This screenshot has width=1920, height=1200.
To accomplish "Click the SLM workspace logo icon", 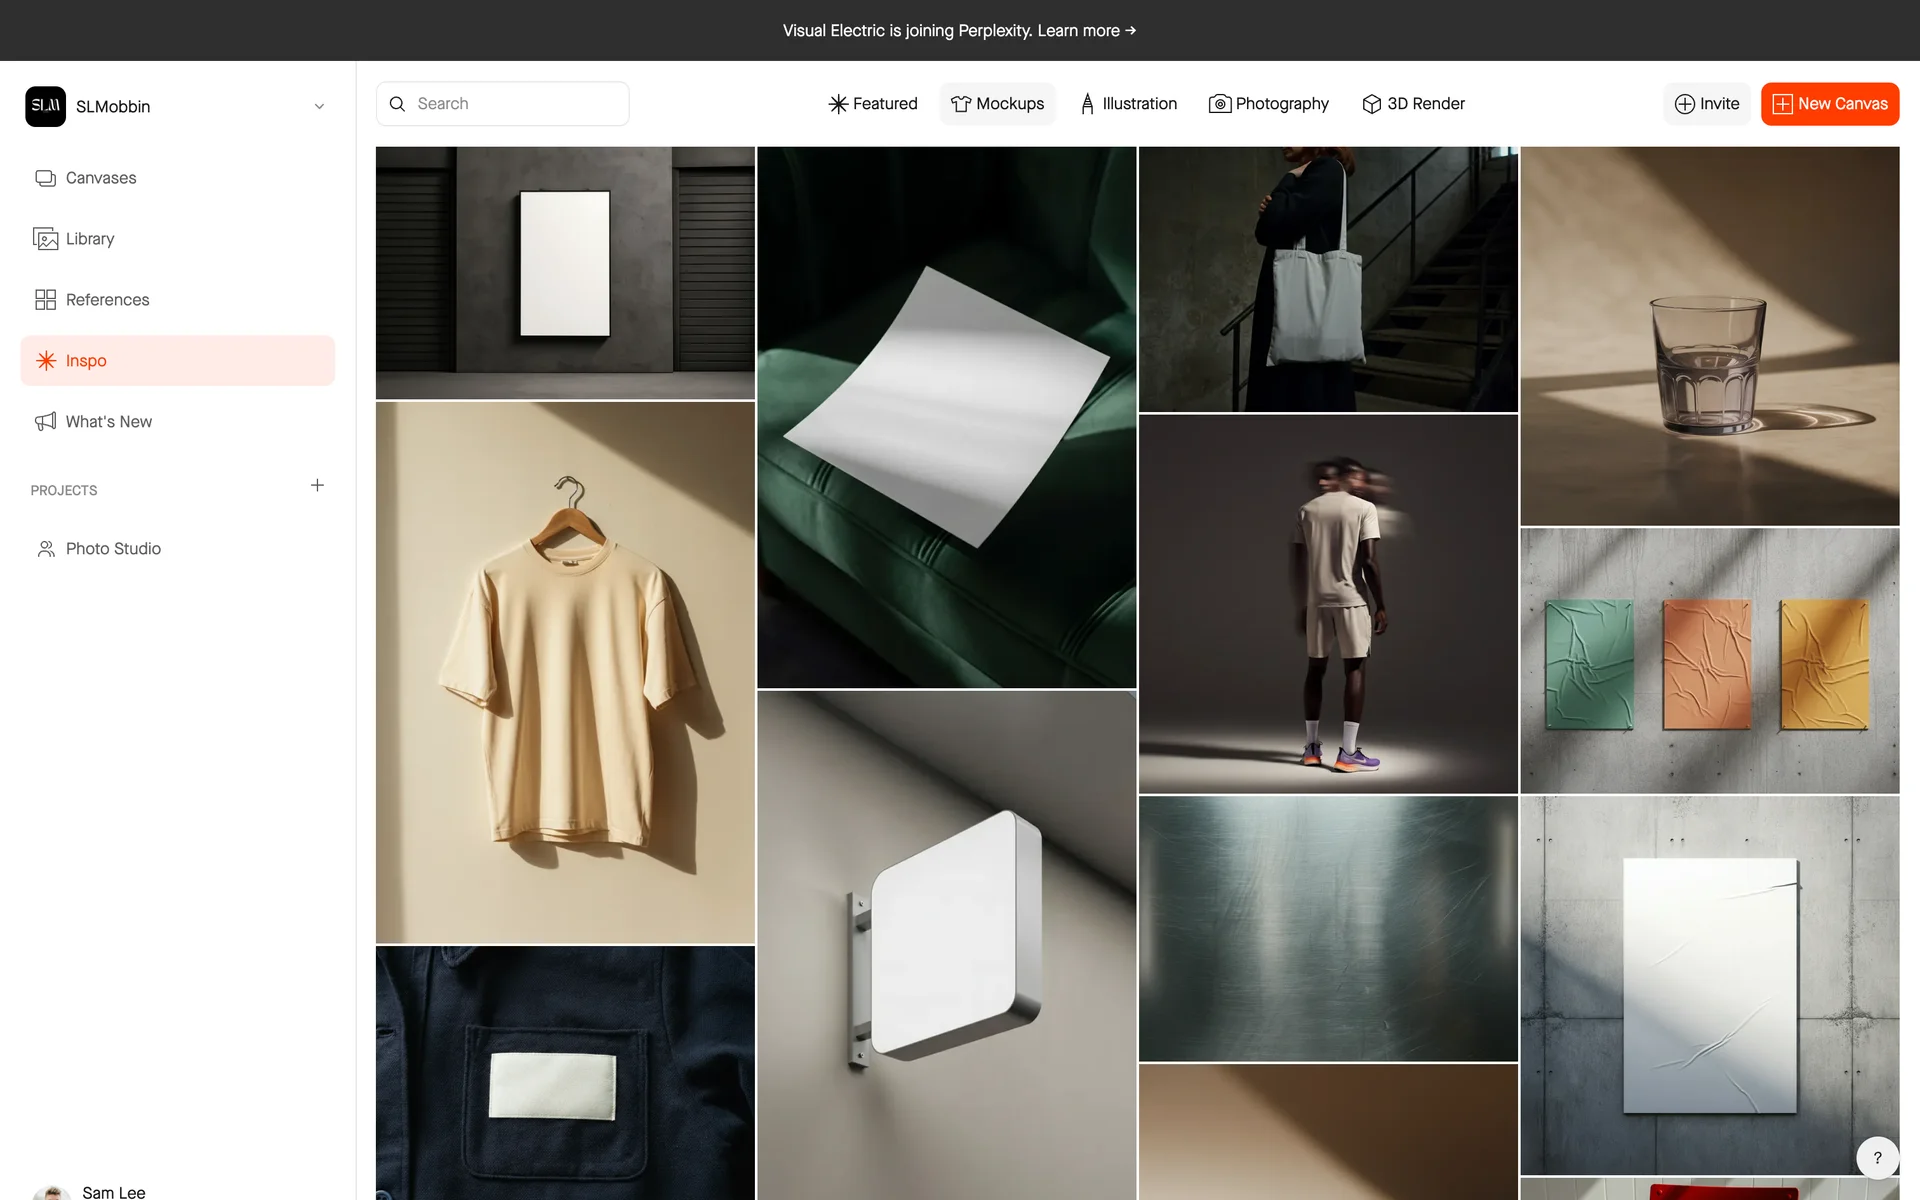I will (x=45, y=106).
